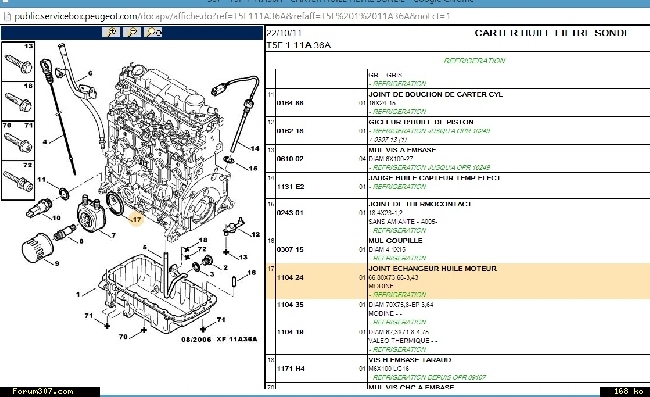650x397 pixels.
Task: Select the bolt 70 71 thumbnail
Action: (18, 140)
